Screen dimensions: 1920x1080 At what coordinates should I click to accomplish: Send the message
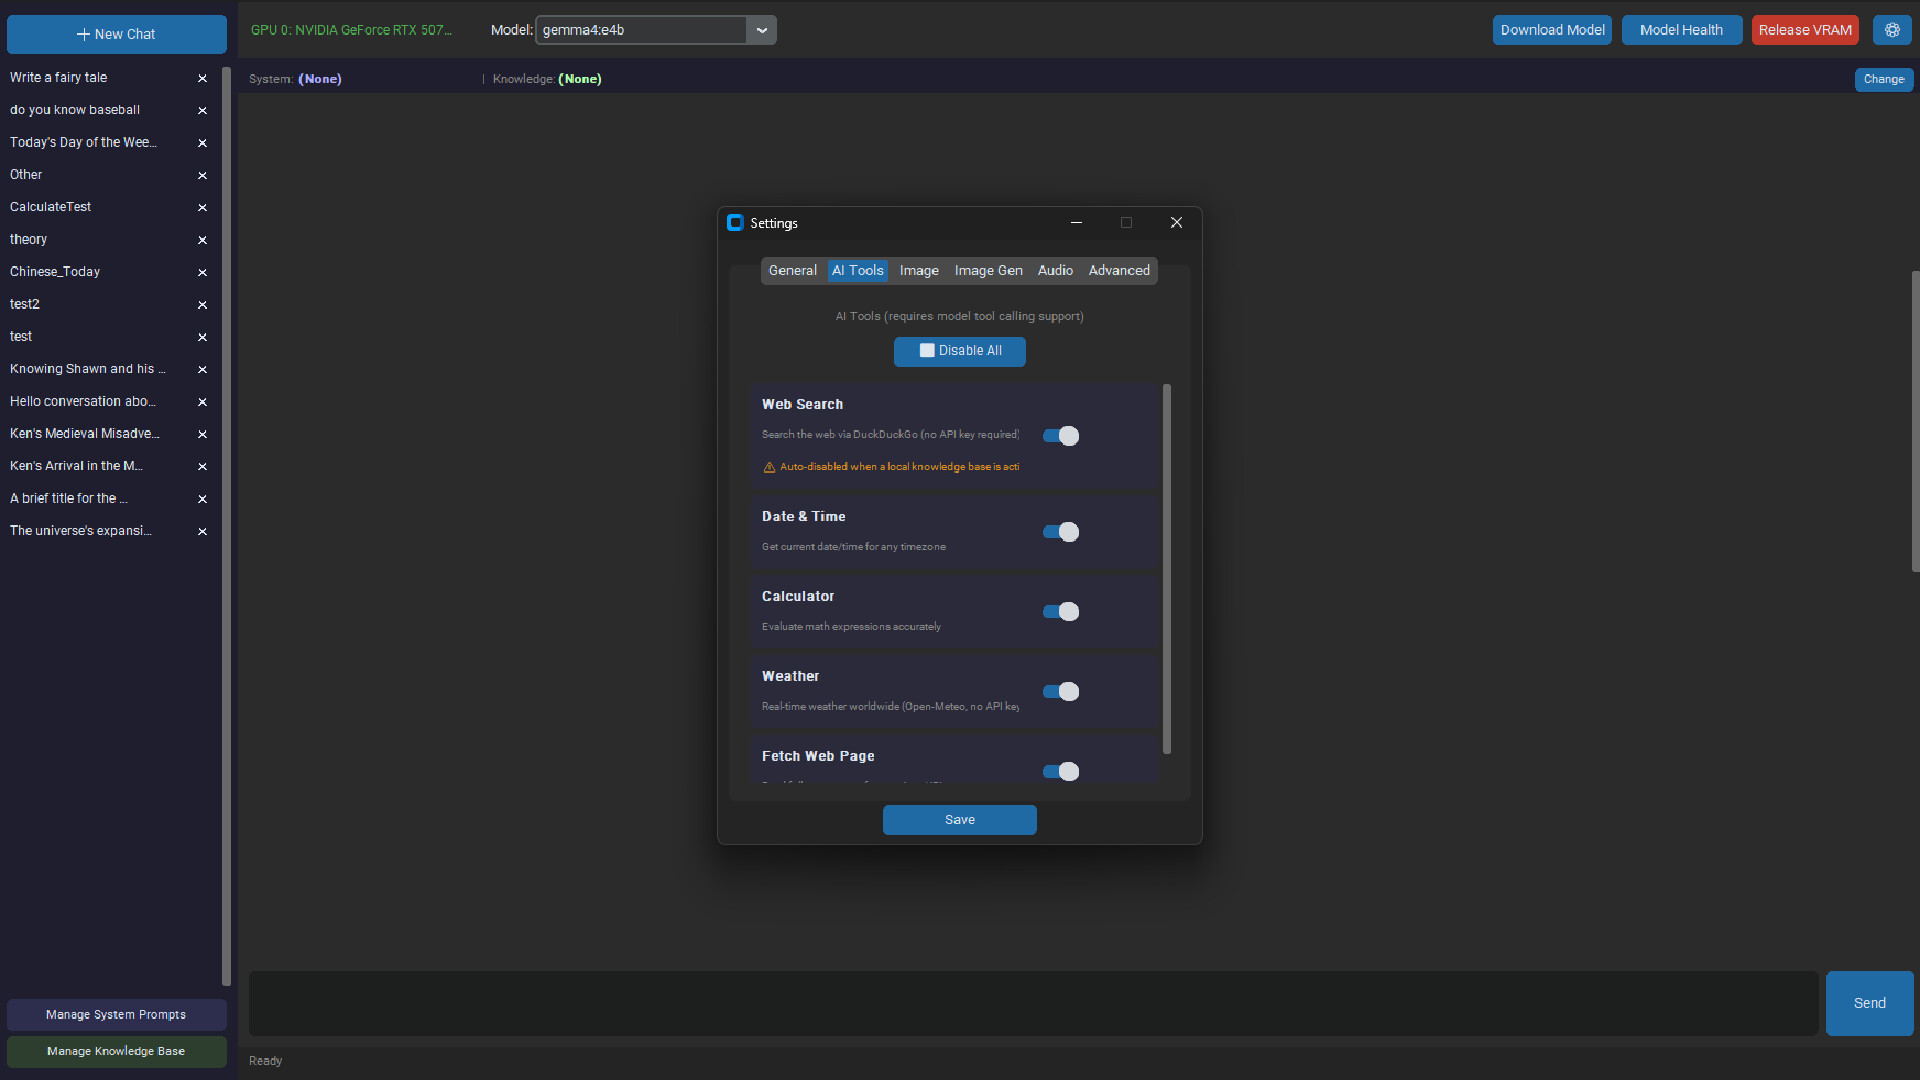pyautogui.click(x=1869, y=1003)
